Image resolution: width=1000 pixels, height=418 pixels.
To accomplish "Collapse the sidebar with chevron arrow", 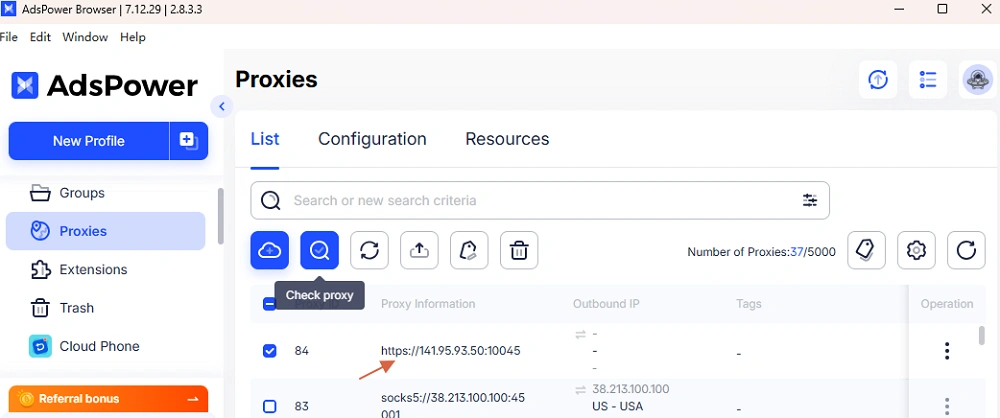I will pos(221,107).
